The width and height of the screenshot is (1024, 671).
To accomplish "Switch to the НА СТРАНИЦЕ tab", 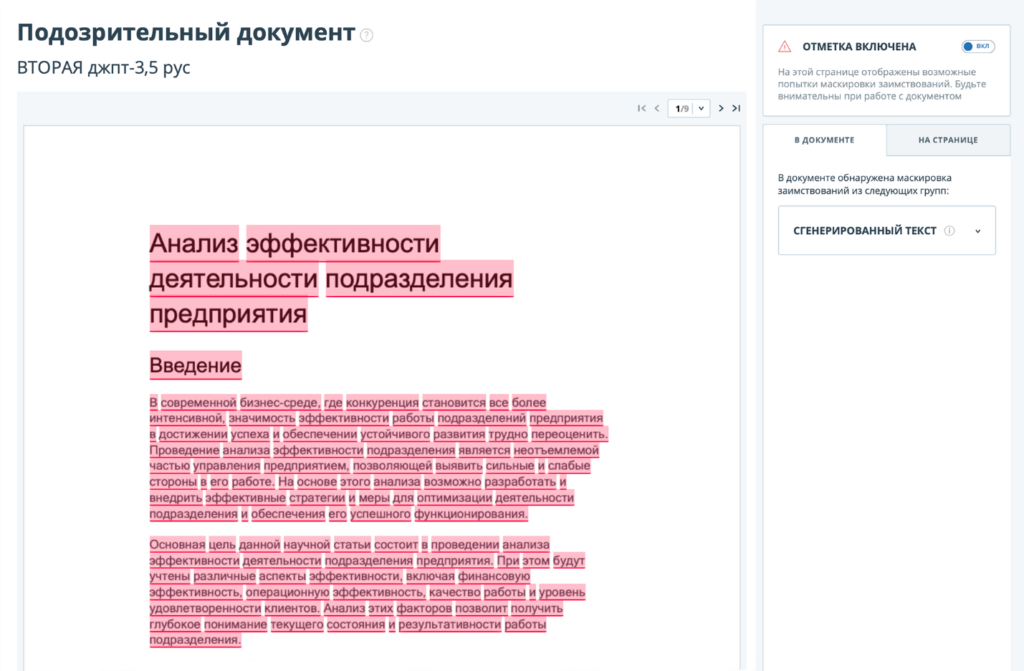I will coord(947,140).
